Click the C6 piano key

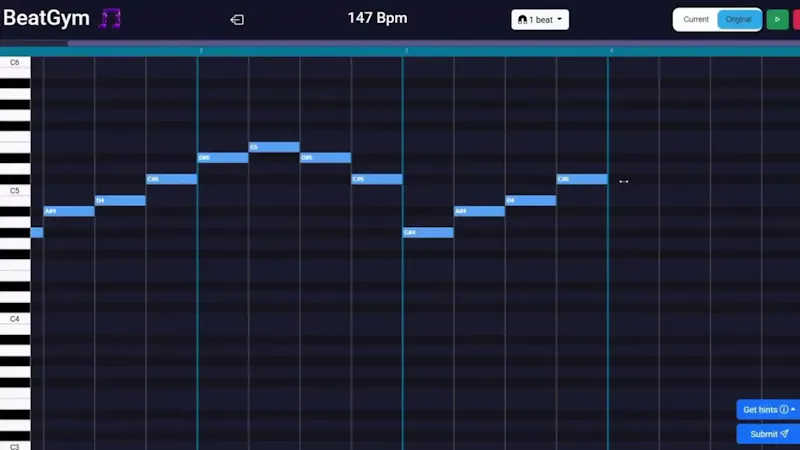coord(15,62)
